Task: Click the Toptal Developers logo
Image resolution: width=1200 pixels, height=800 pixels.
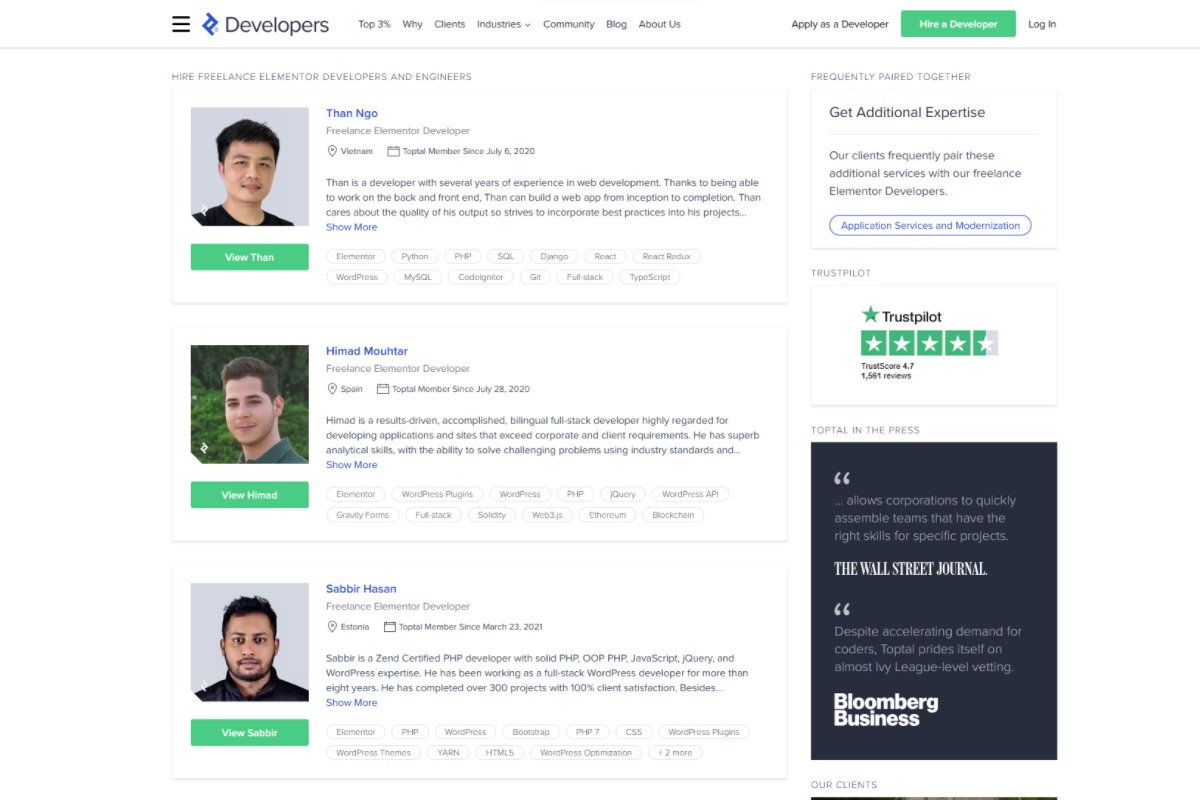Action: click(x=265, y=24)
